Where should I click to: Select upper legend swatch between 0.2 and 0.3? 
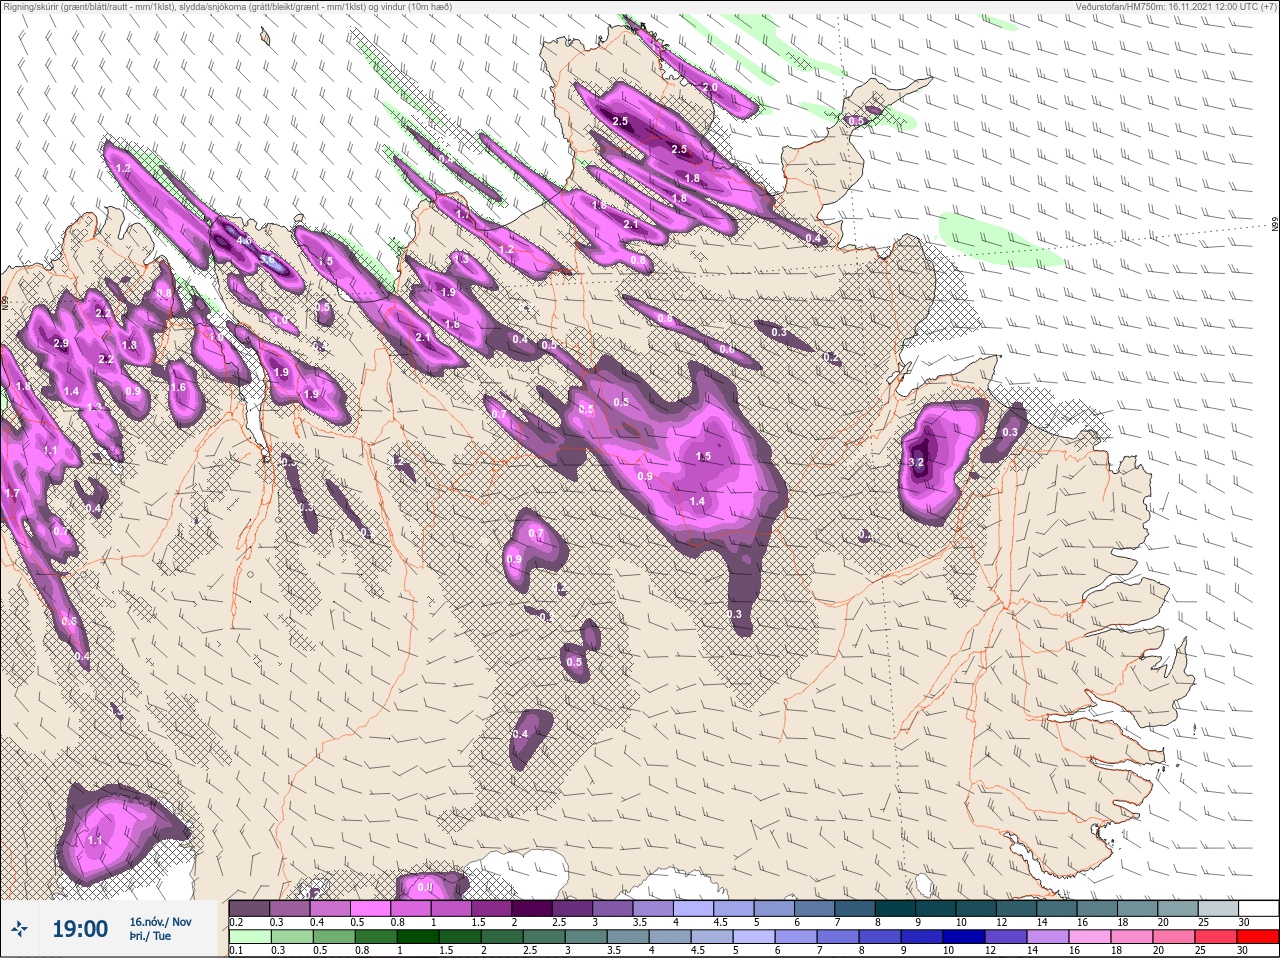tap(249, 907)
